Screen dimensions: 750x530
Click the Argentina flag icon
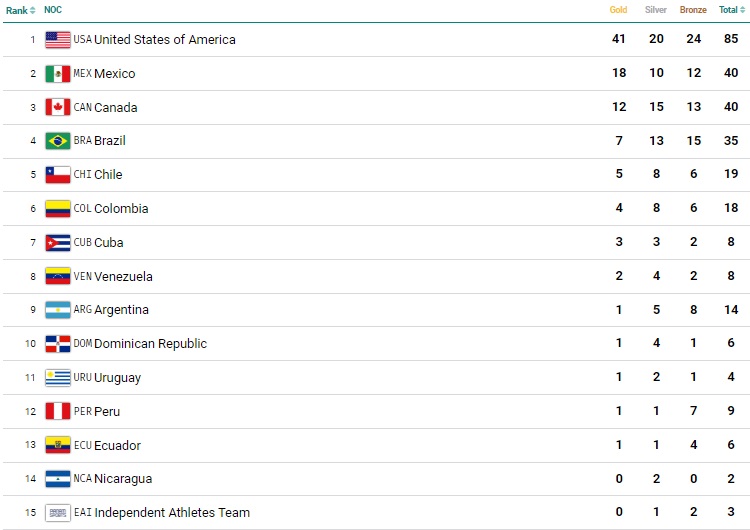pos(58,310)
